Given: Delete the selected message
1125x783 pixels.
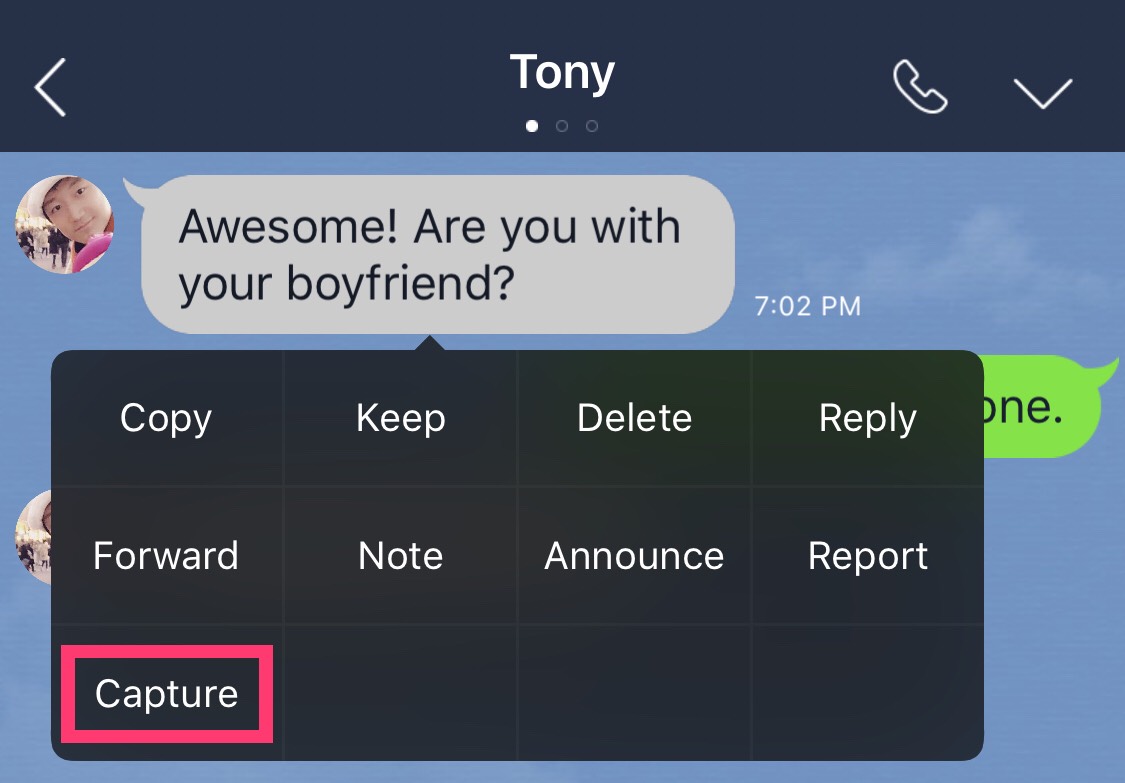Looking at the screenshot, I should click(634, 418).
